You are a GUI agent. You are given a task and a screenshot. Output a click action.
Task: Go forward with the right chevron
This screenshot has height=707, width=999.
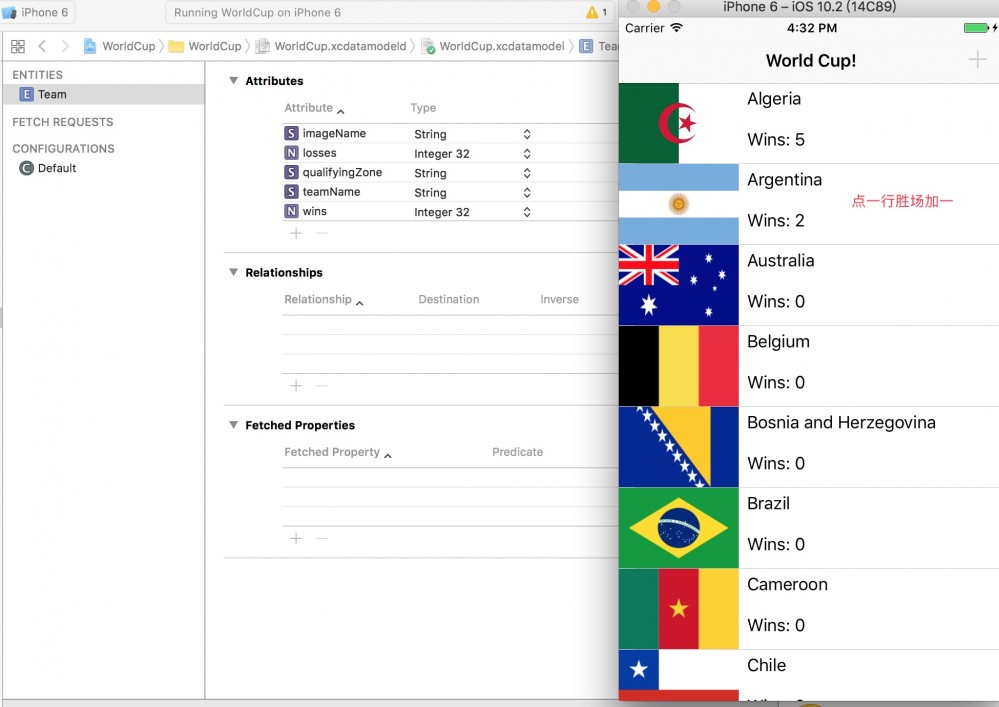point(65,46)
